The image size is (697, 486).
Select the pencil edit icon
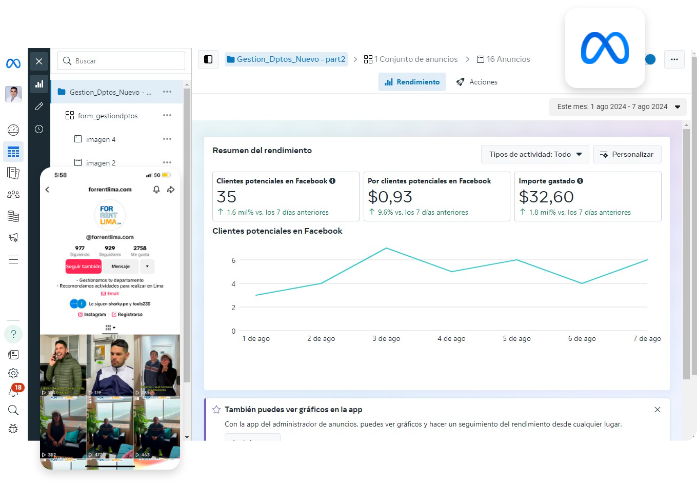[x=39, y=106]
